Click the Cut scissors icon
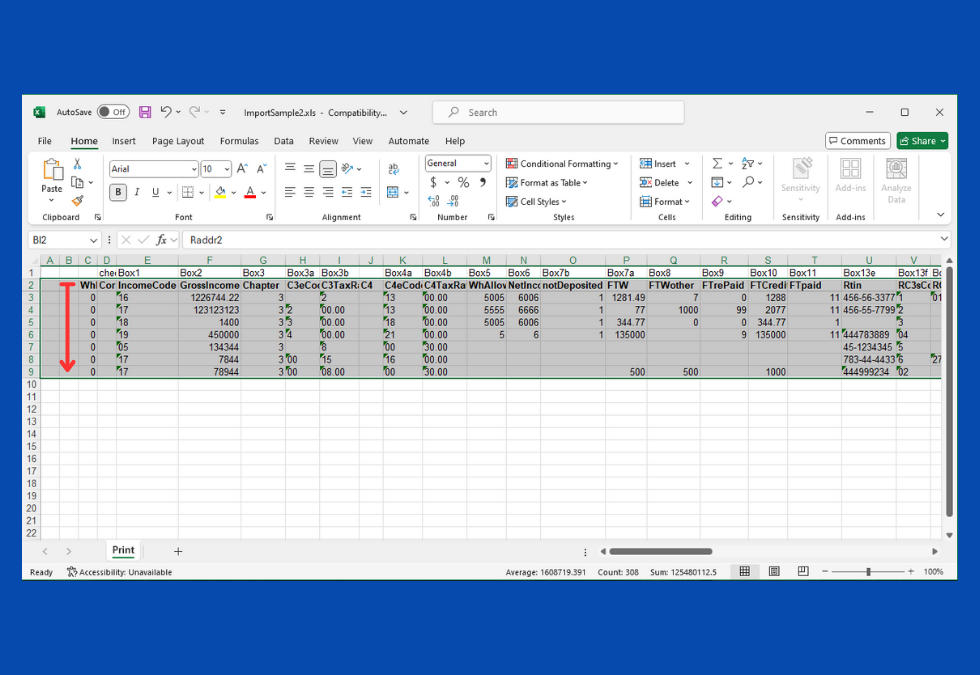Viewport: 980px width, 675px height. 78,164
